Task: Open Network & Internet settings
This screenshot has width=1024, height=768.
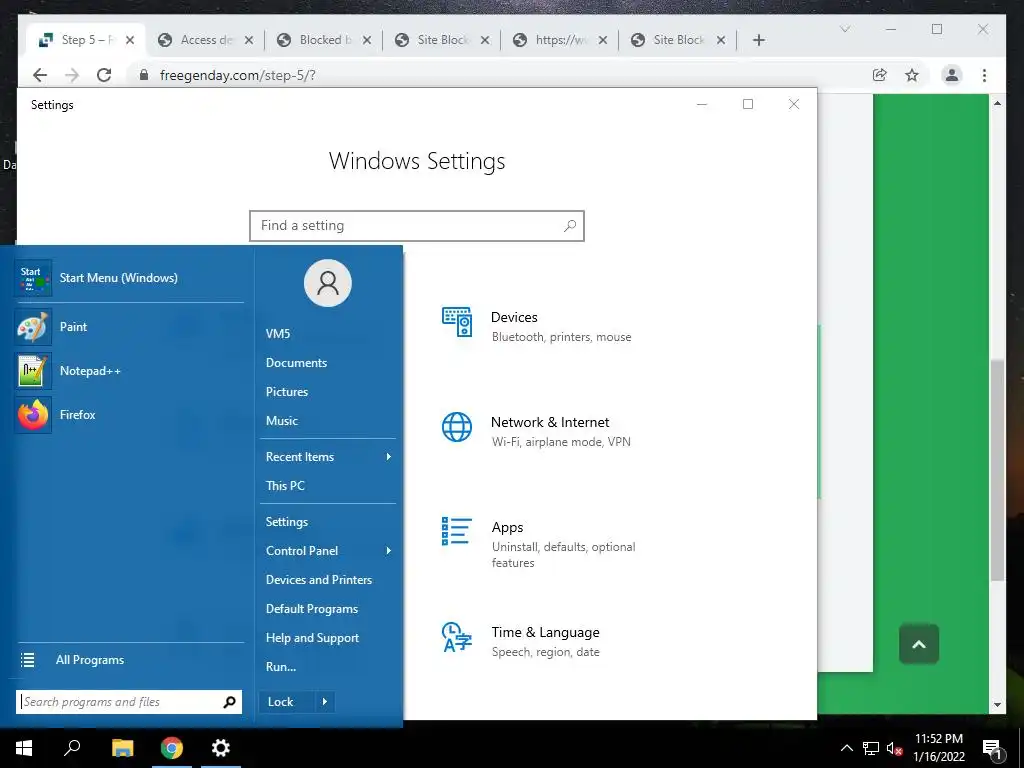Action: pyautogui.click(x=537, y=431)
